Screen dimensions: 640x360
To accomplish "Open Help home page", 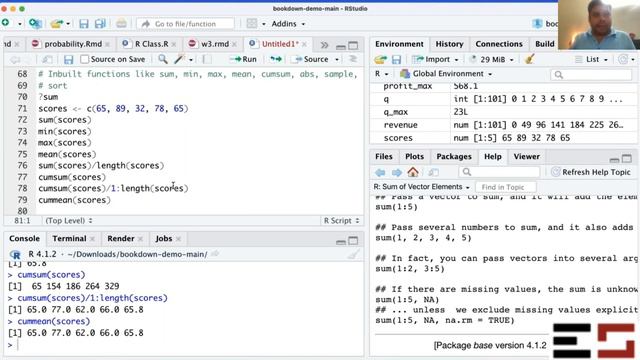I will 413,172.
